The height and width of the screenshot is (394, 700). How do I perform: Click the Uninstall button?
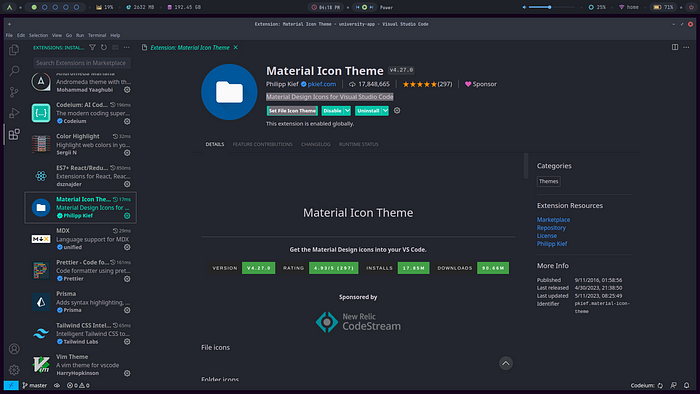368,111
